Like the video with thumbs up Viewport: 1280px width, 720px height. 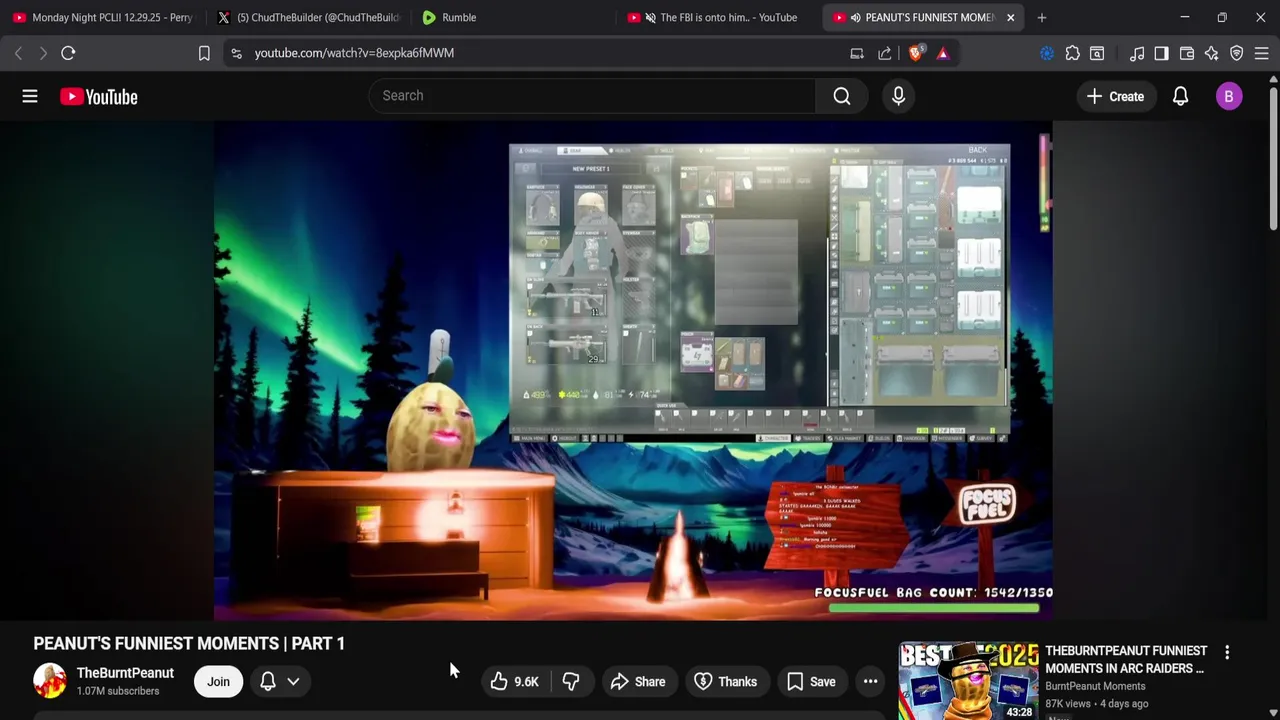pos(514,681)
